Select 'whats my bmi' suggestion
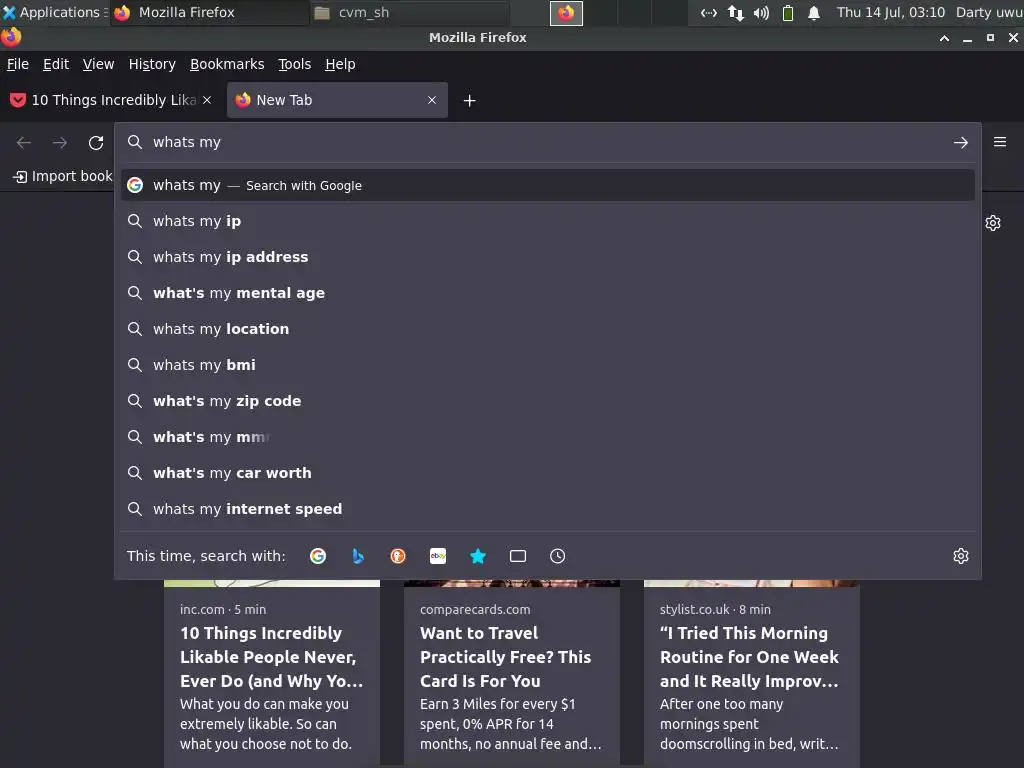Viewport: 1024px width, 768px height. [x=547, y=365]
